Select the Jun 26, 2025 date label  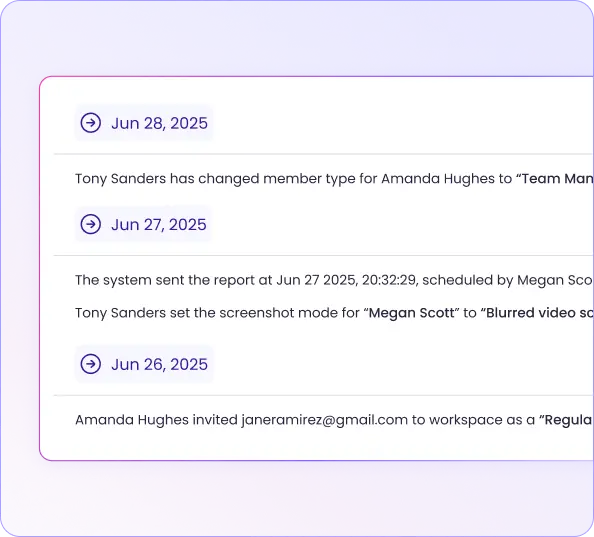tap(159, 364)
